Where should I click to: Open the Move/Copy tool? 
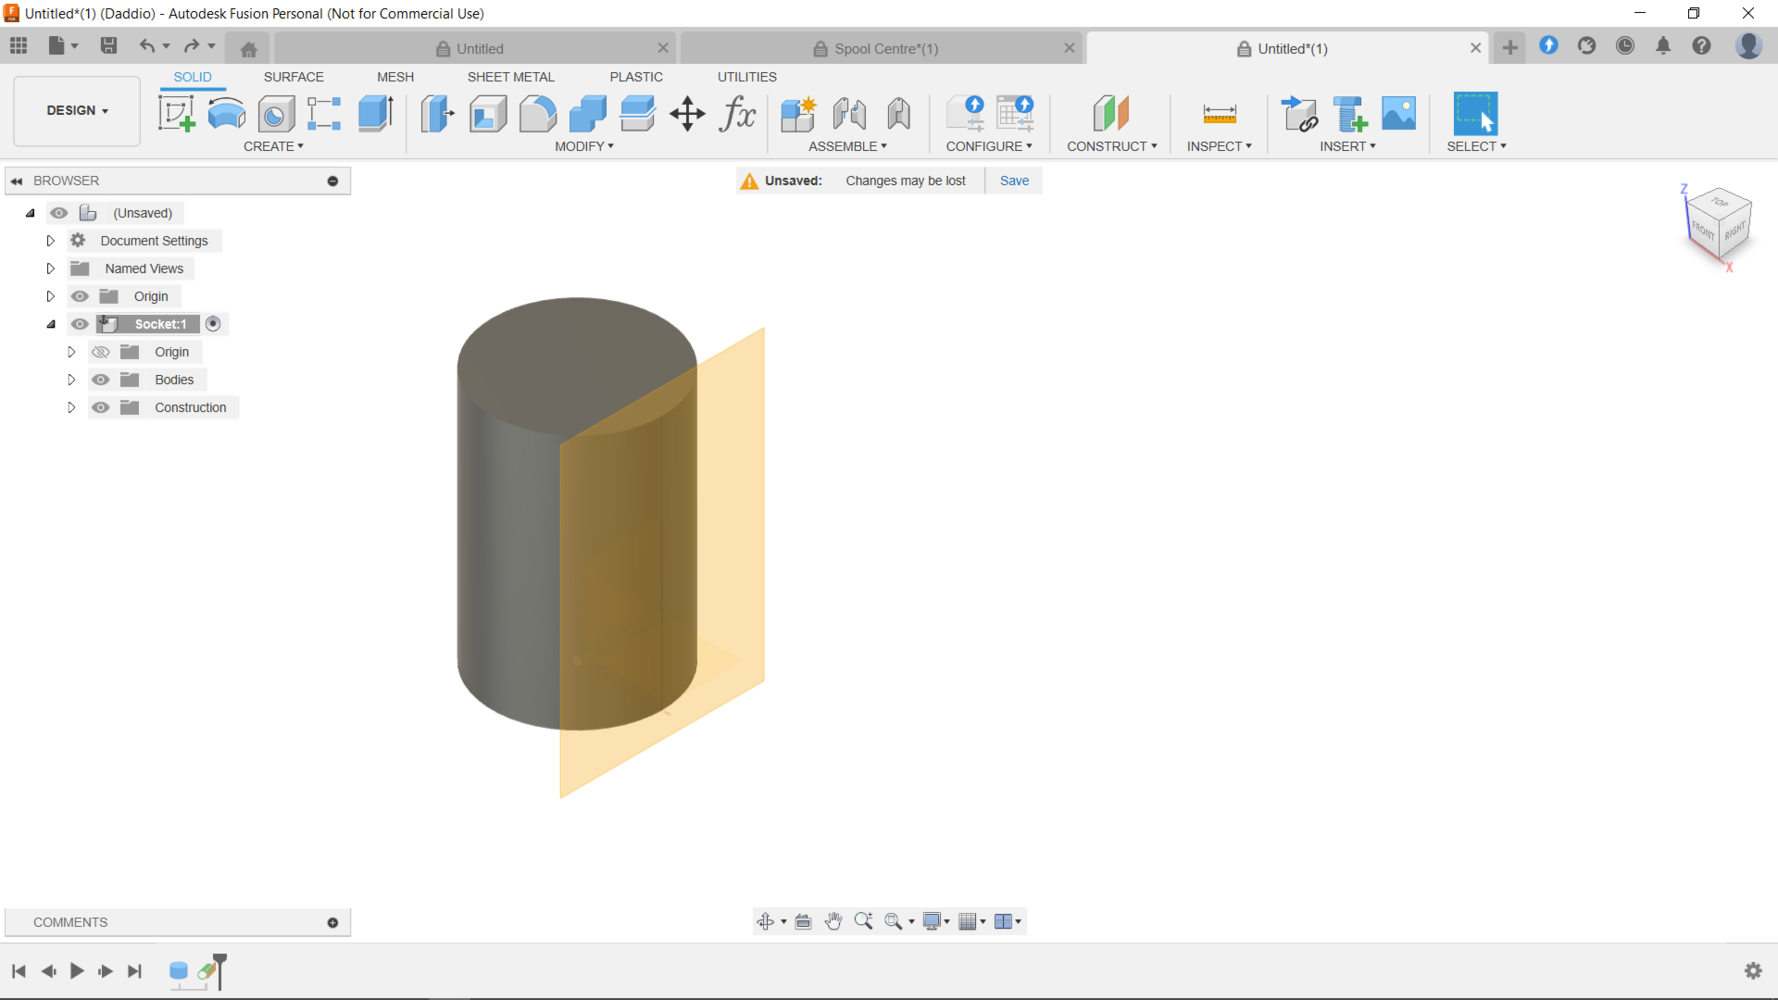[x=687, y=114]
